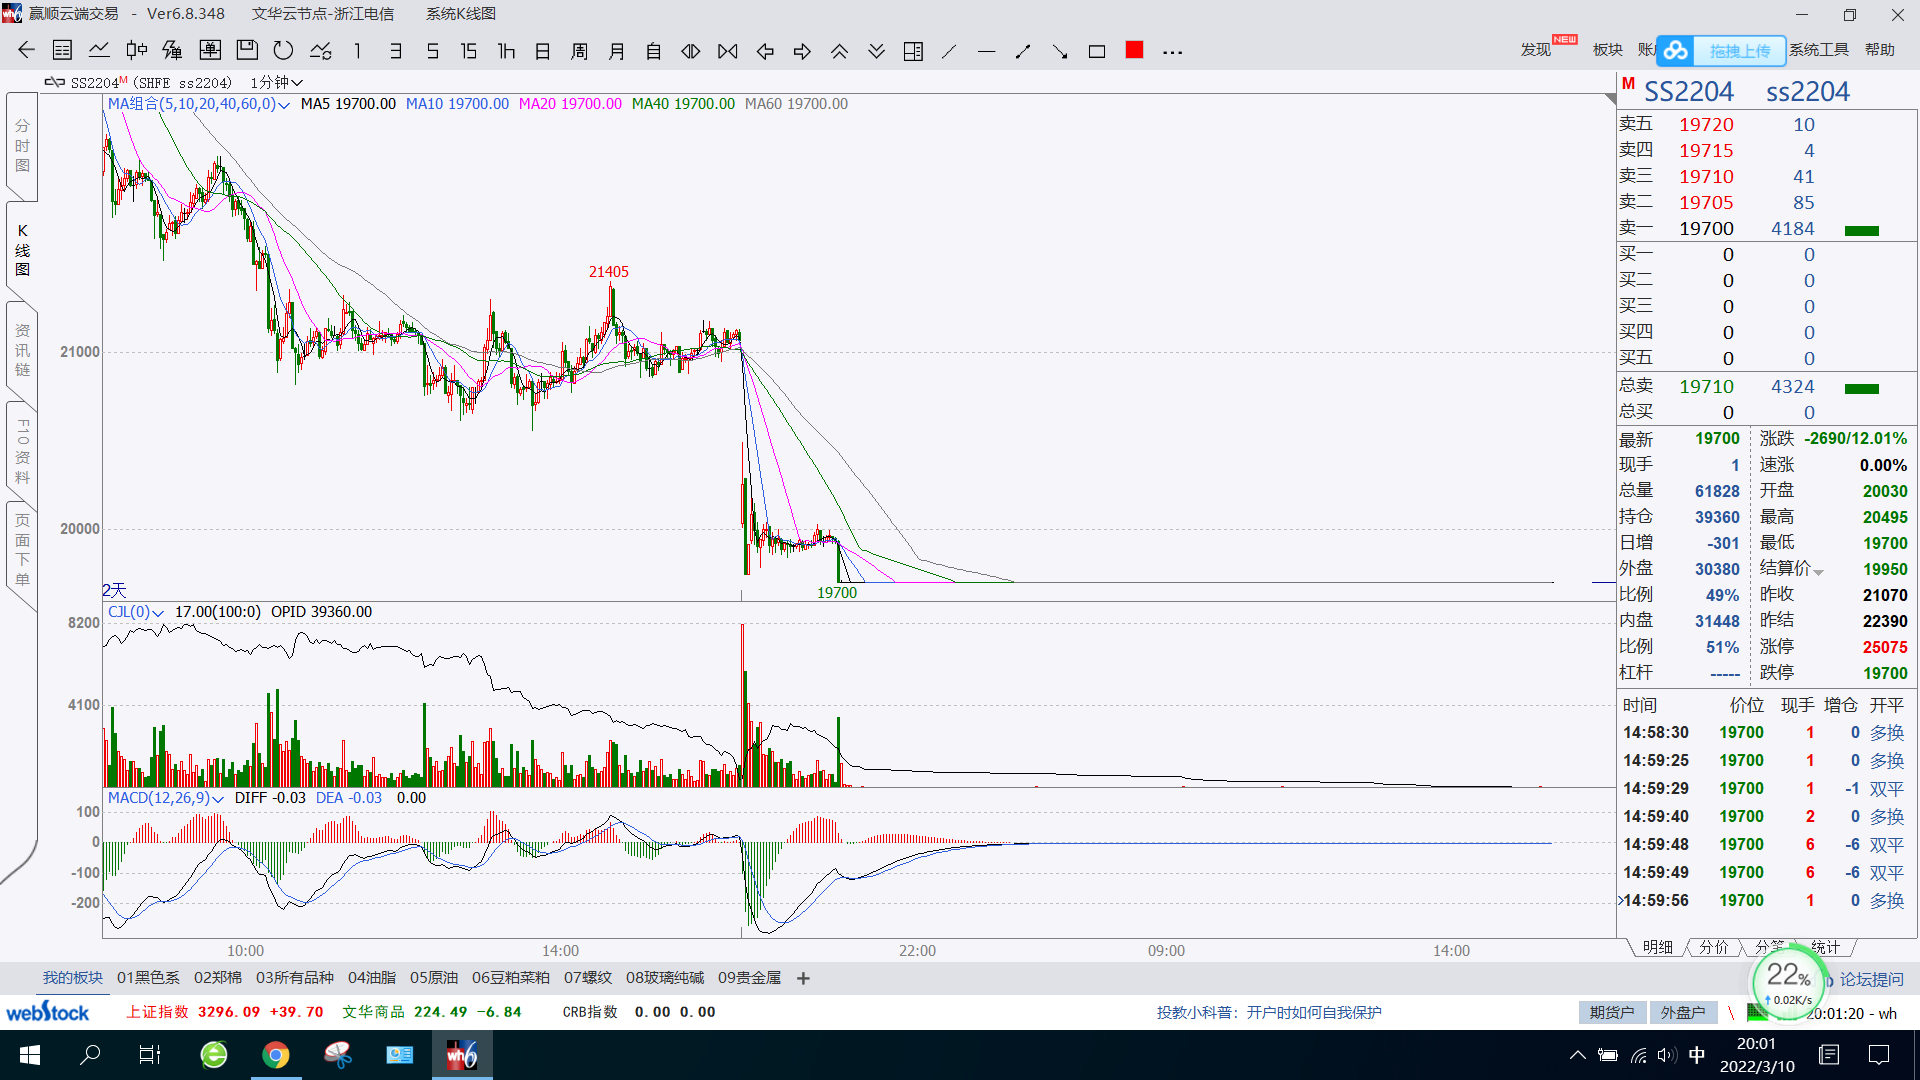This screenshot has width=1920, height=1080.
Task: Select the 1h hourly period button
Action: point(506,51)
